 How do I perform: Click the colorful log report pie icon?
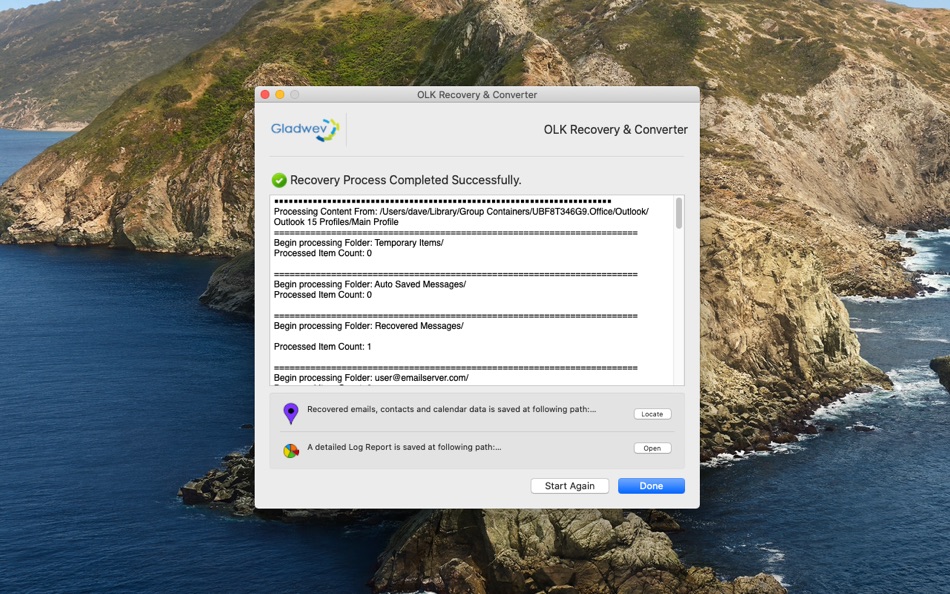pyautogui.click(x=291, y=450)
